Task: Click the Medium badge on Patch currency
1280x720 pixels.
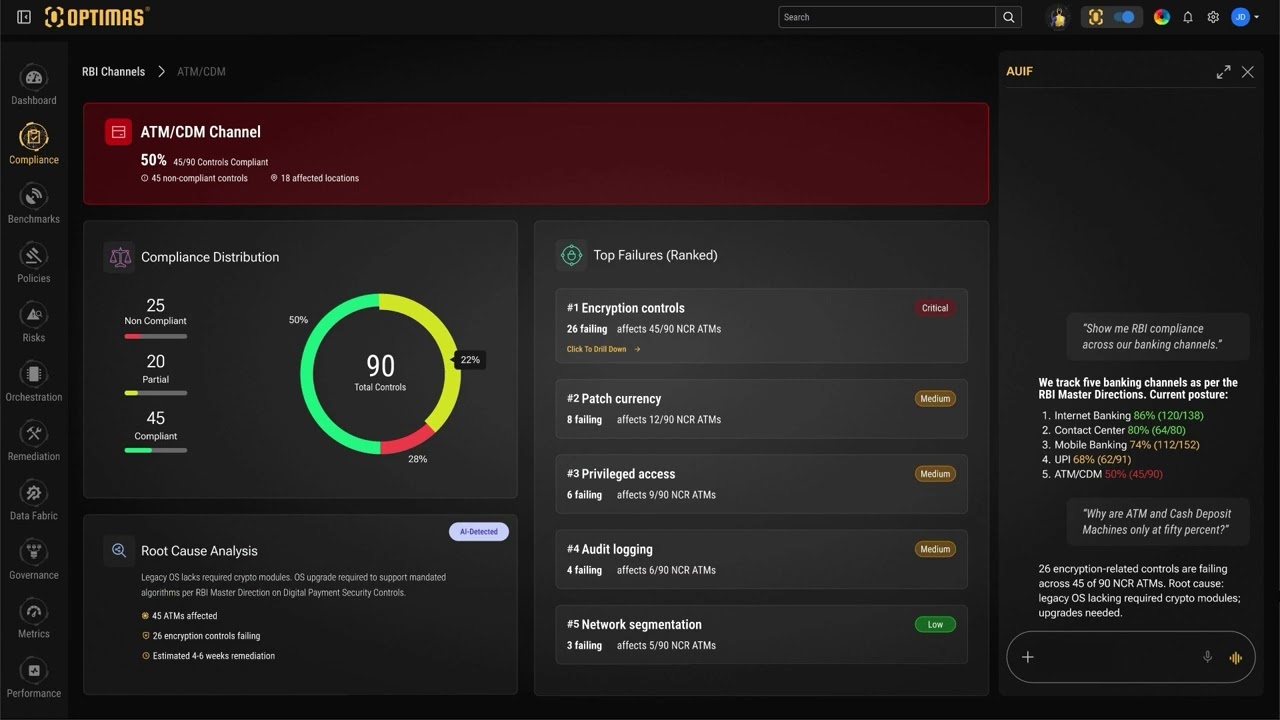Action: 935,398
